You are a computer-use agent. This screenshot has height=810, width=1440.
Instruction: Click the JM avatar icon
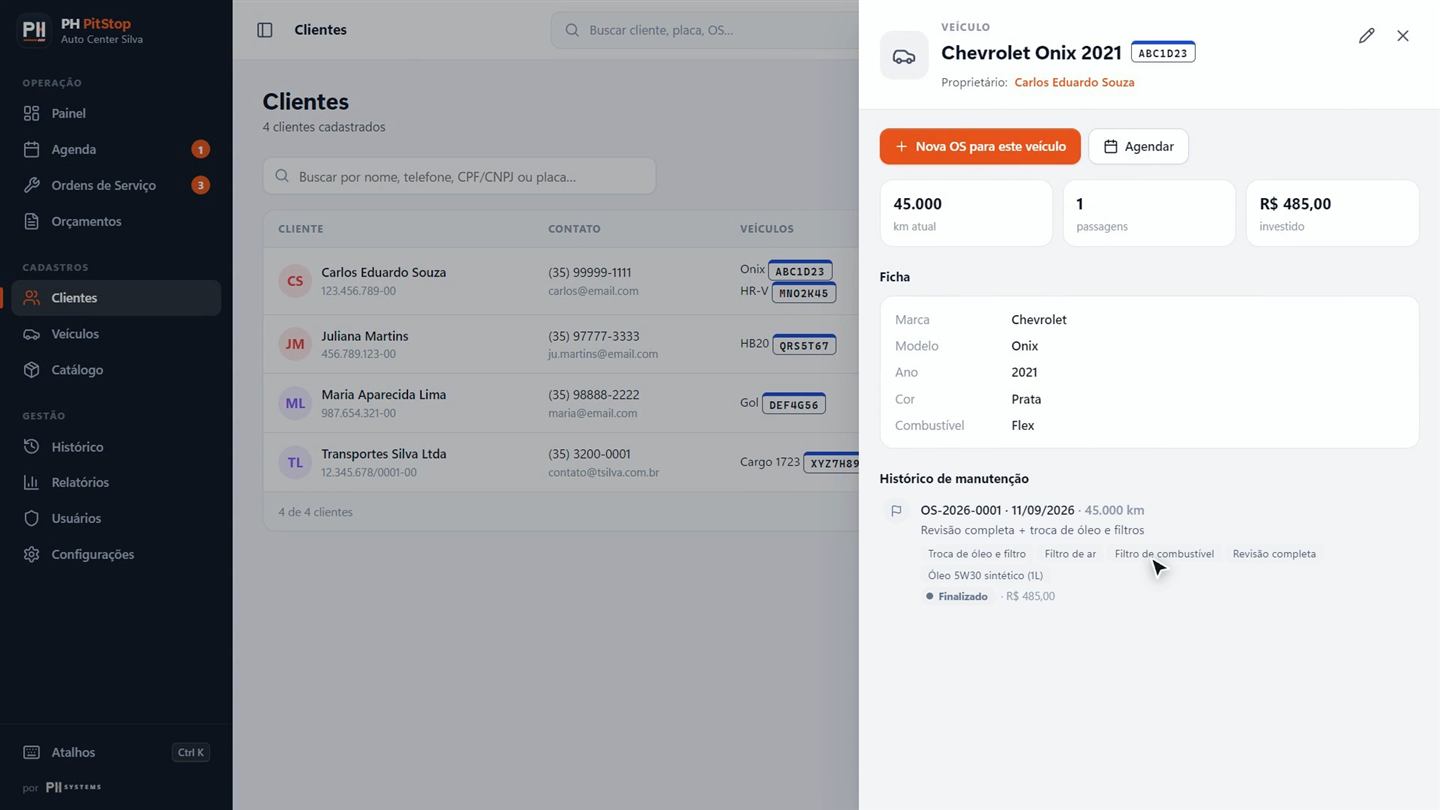click(295, 344)
